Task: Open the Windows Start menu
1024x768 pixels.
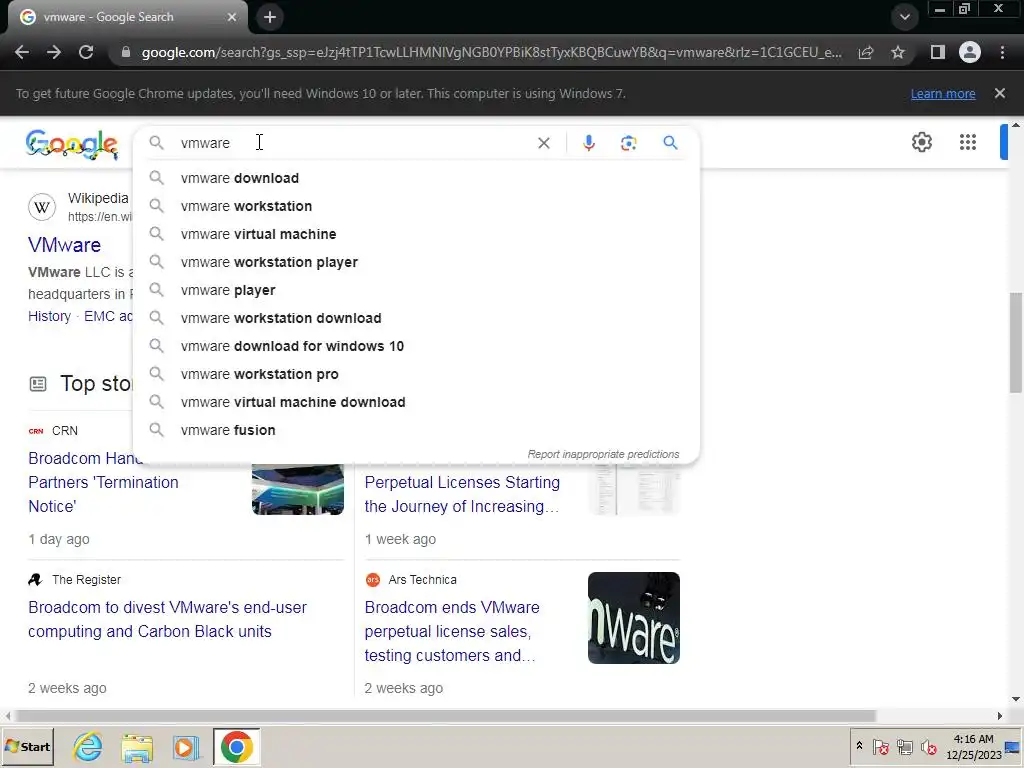Action: pyautogui.click(x=27, y=746)
